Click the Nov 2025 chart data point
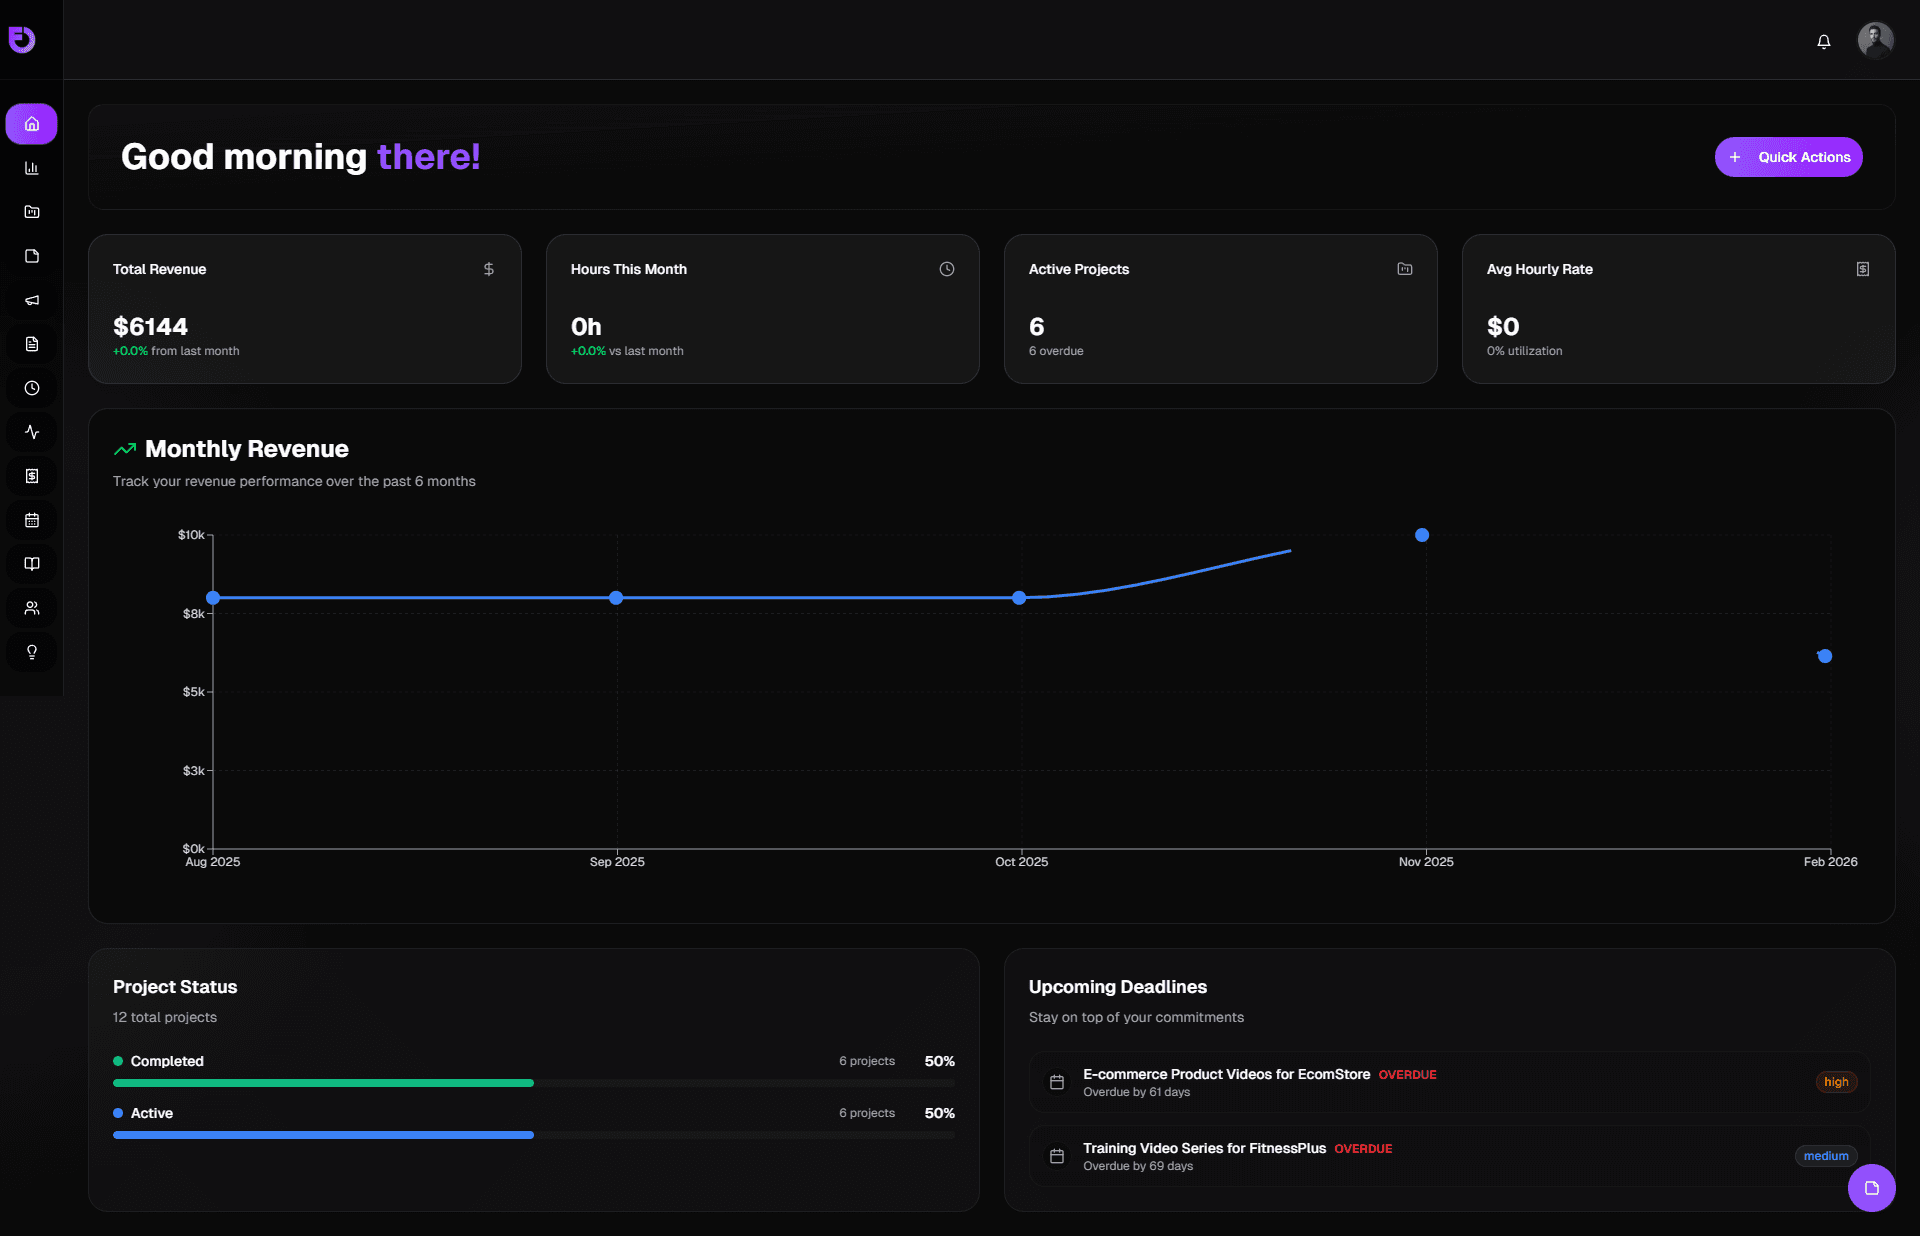The width and height of the screenshot is (1920, 1236). pyautogui.click(x=1422, y=535)
